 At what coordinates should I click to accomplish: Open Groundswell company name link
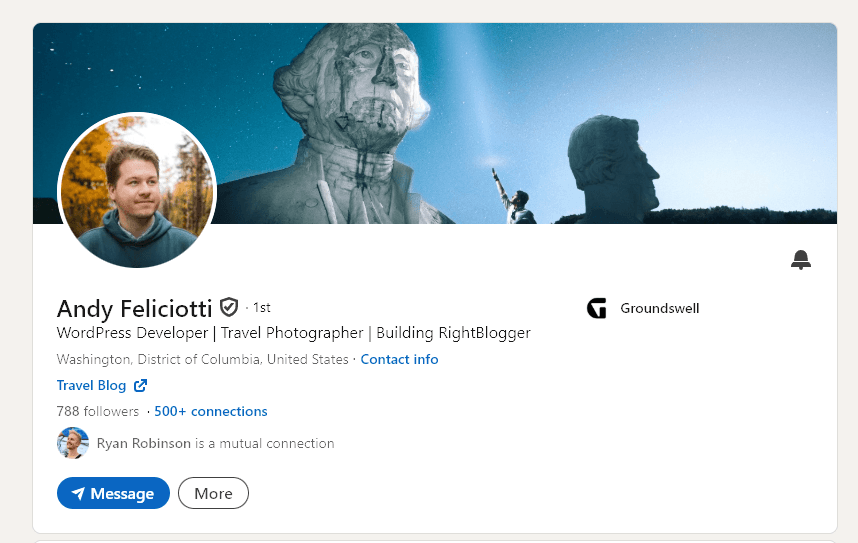659,308
